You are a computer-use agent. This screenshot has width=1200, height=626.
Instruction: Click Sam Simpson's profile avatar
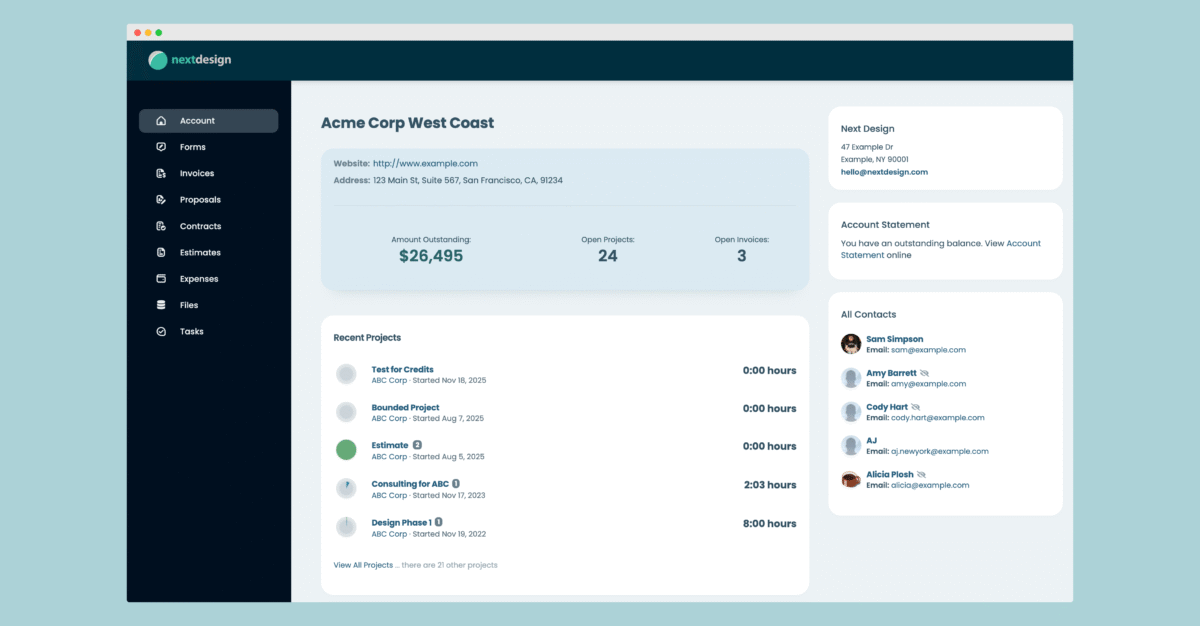click(849, 344)
